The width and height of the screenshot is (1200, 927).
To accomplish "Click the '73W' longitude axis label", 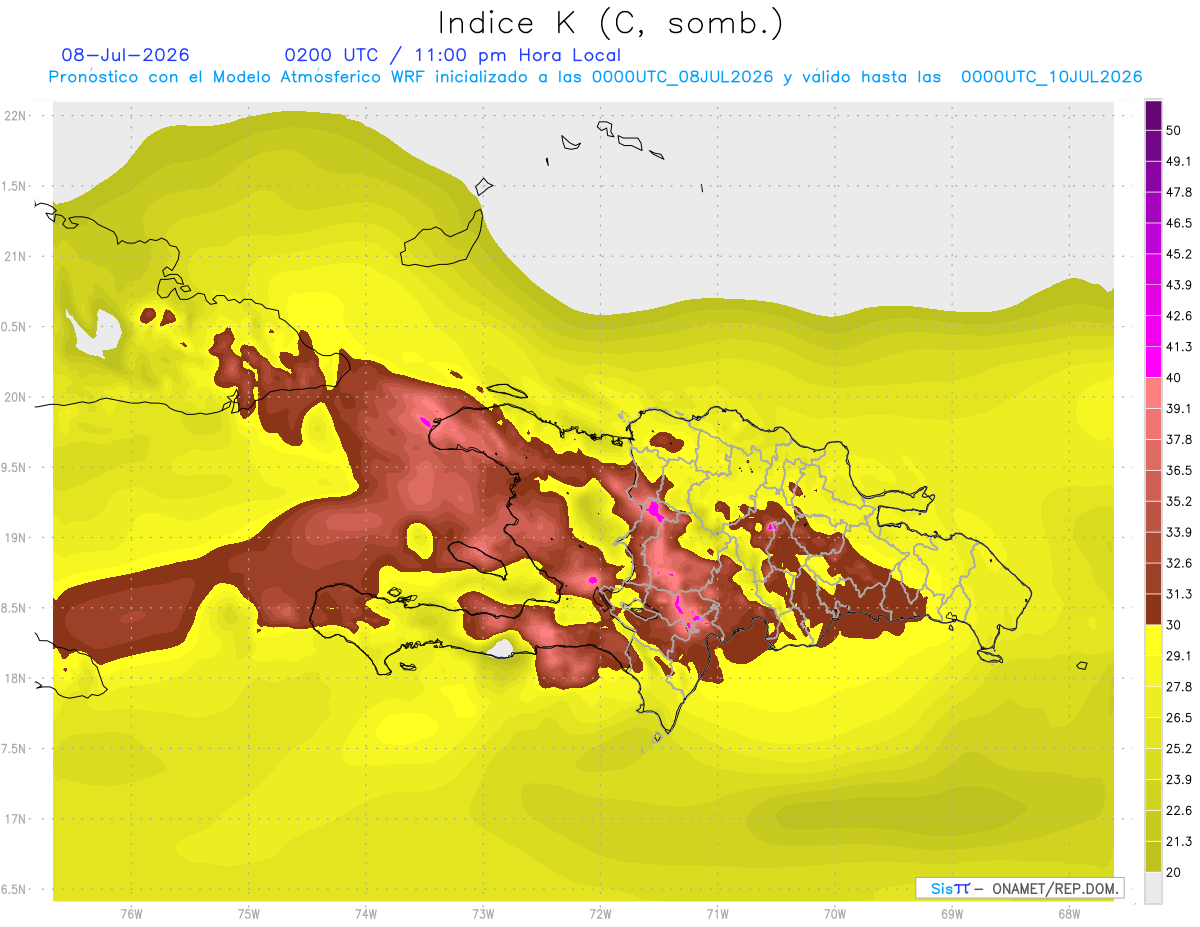I will [x=483, y=914].
